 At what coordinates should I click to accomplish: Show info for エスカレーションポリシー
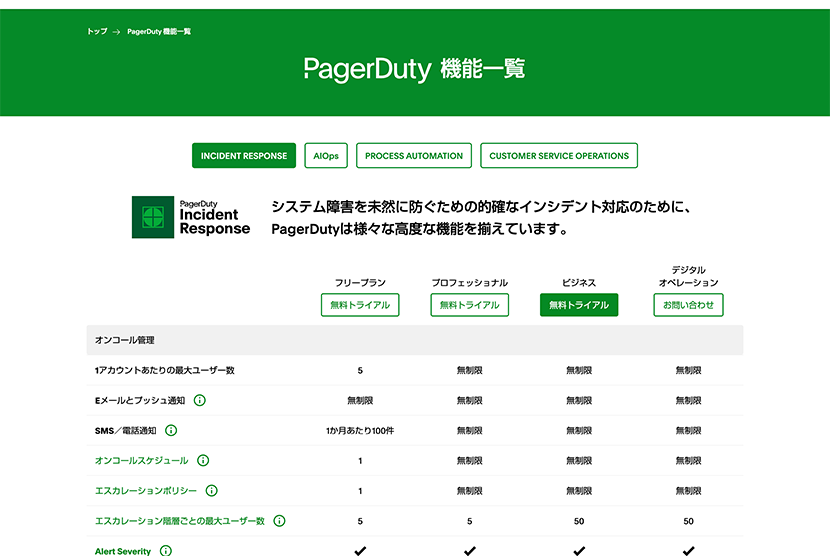pyautogui.click(x=211, y=490)
